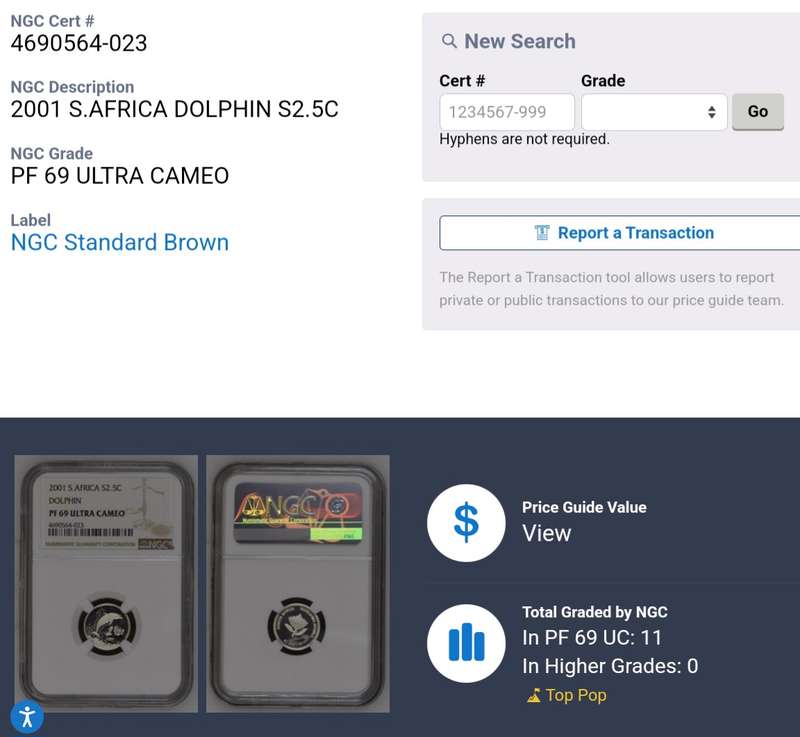Click the Price Guide Value heading
The image size is (800, 737).
pyautogui.click(x=584, y=507)
